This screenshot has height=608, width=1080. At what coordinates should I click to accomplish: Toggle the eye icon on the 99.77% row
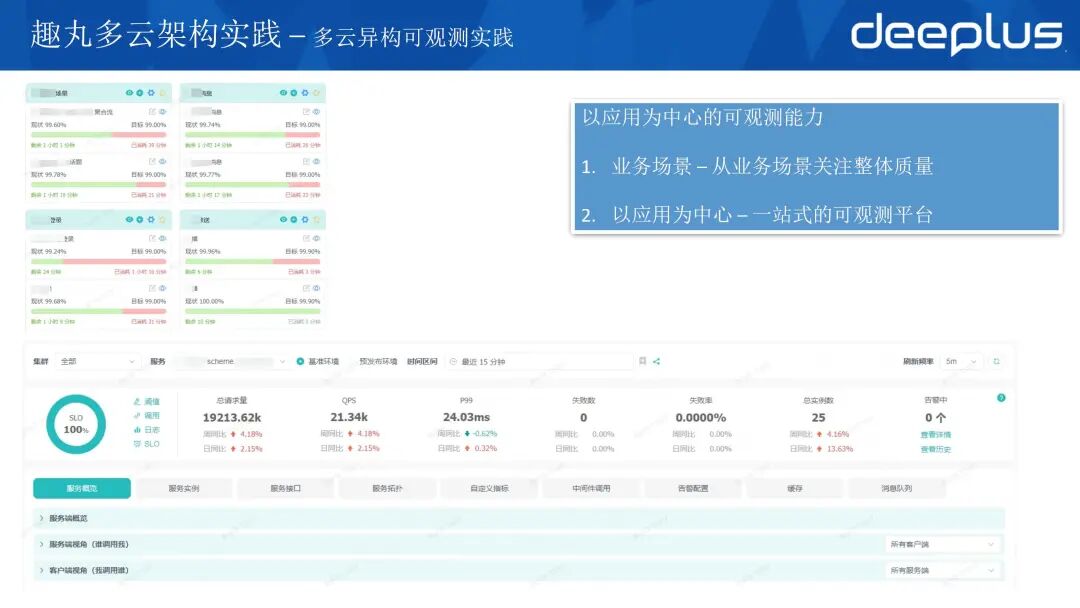(317, 162)
